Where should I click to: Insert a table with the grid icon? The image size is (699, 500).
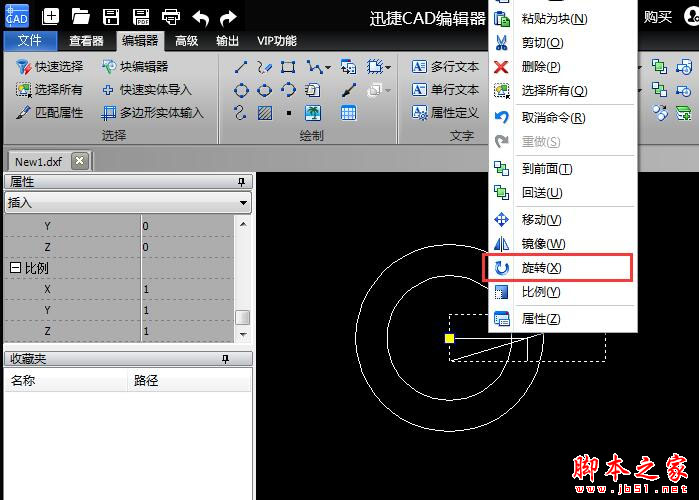348,113
